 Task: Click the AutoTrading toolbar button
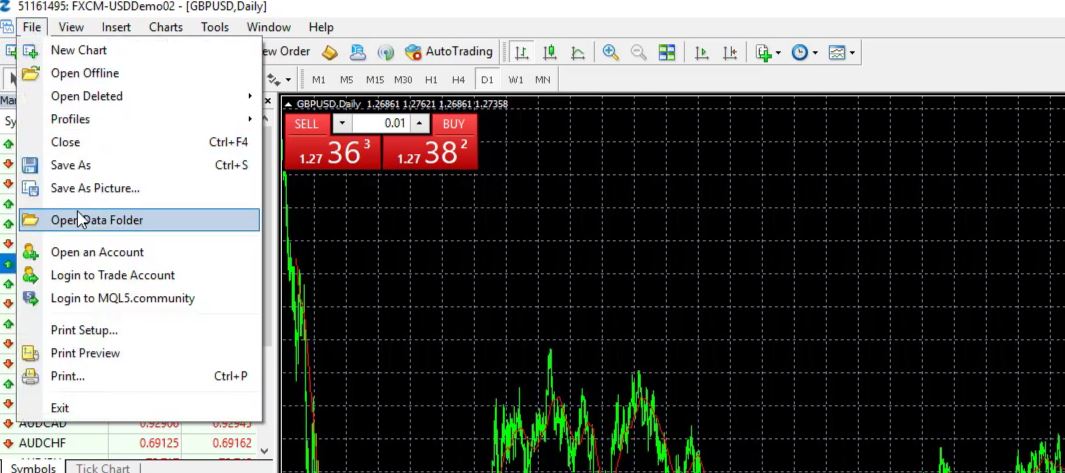pos(449,52)
